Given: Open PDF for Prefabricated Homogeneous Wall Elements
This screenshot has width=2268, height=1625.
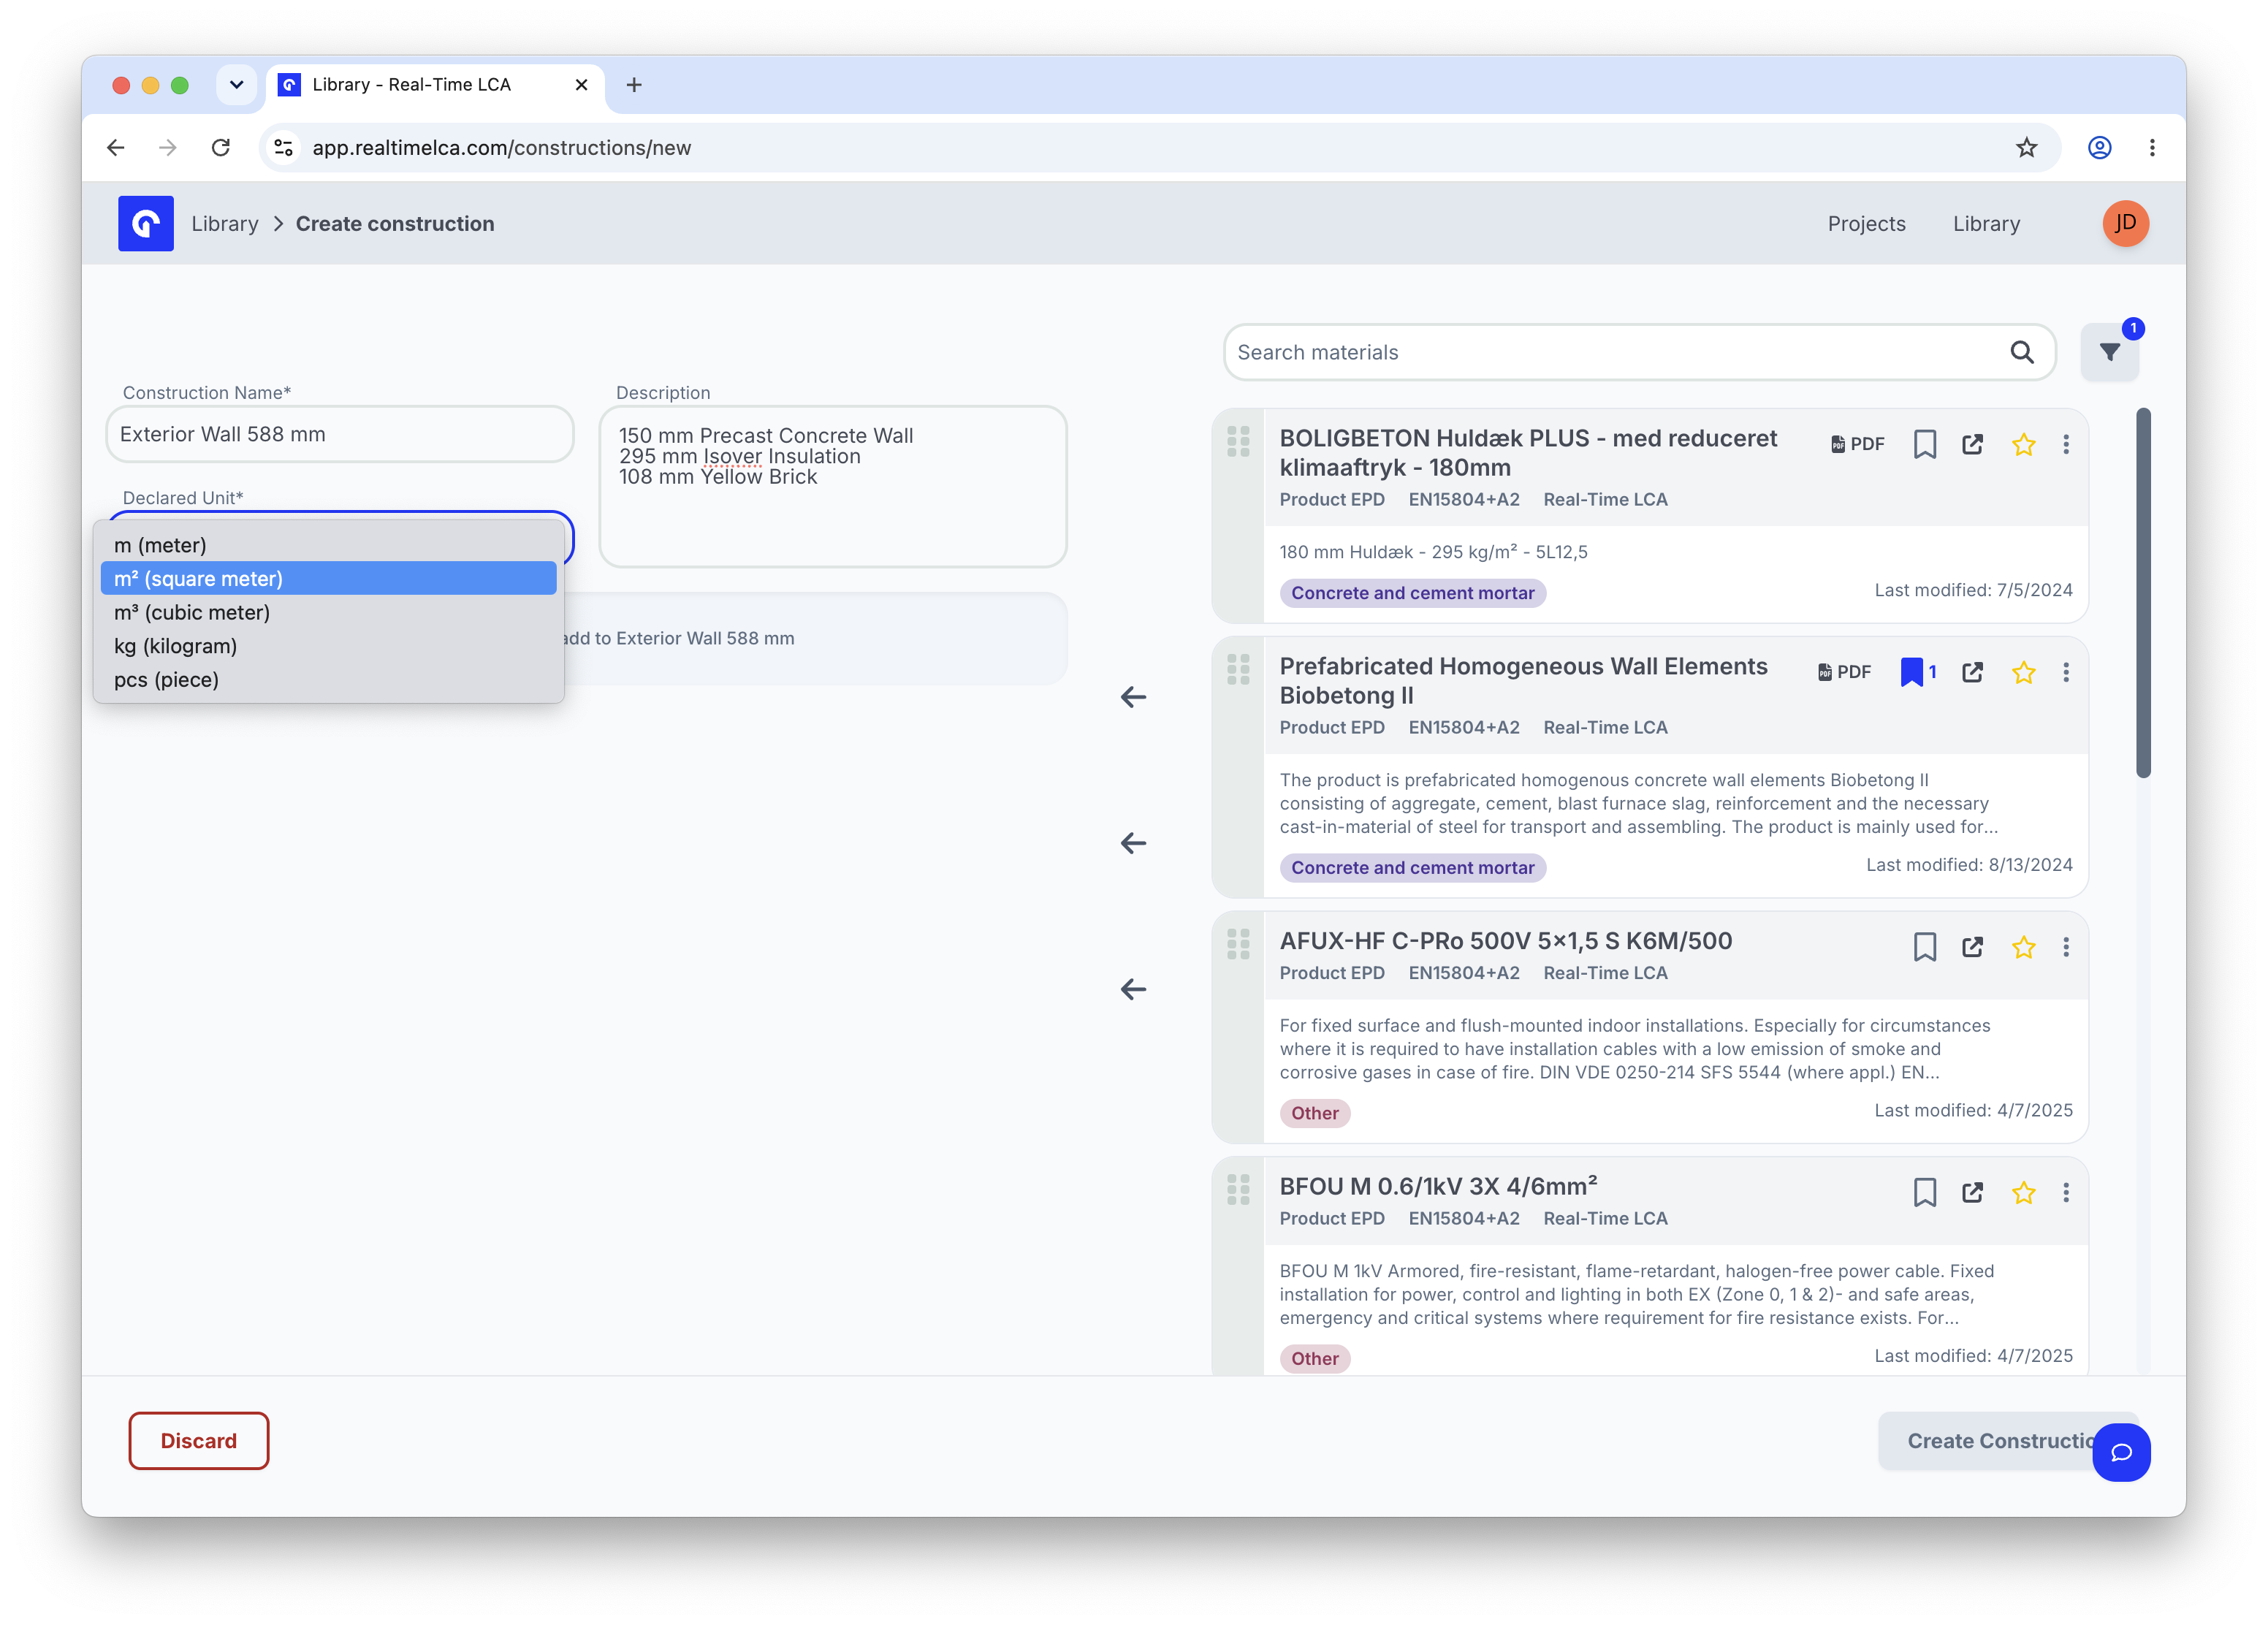Looking at the screenshot, I should click(1844, 672).
